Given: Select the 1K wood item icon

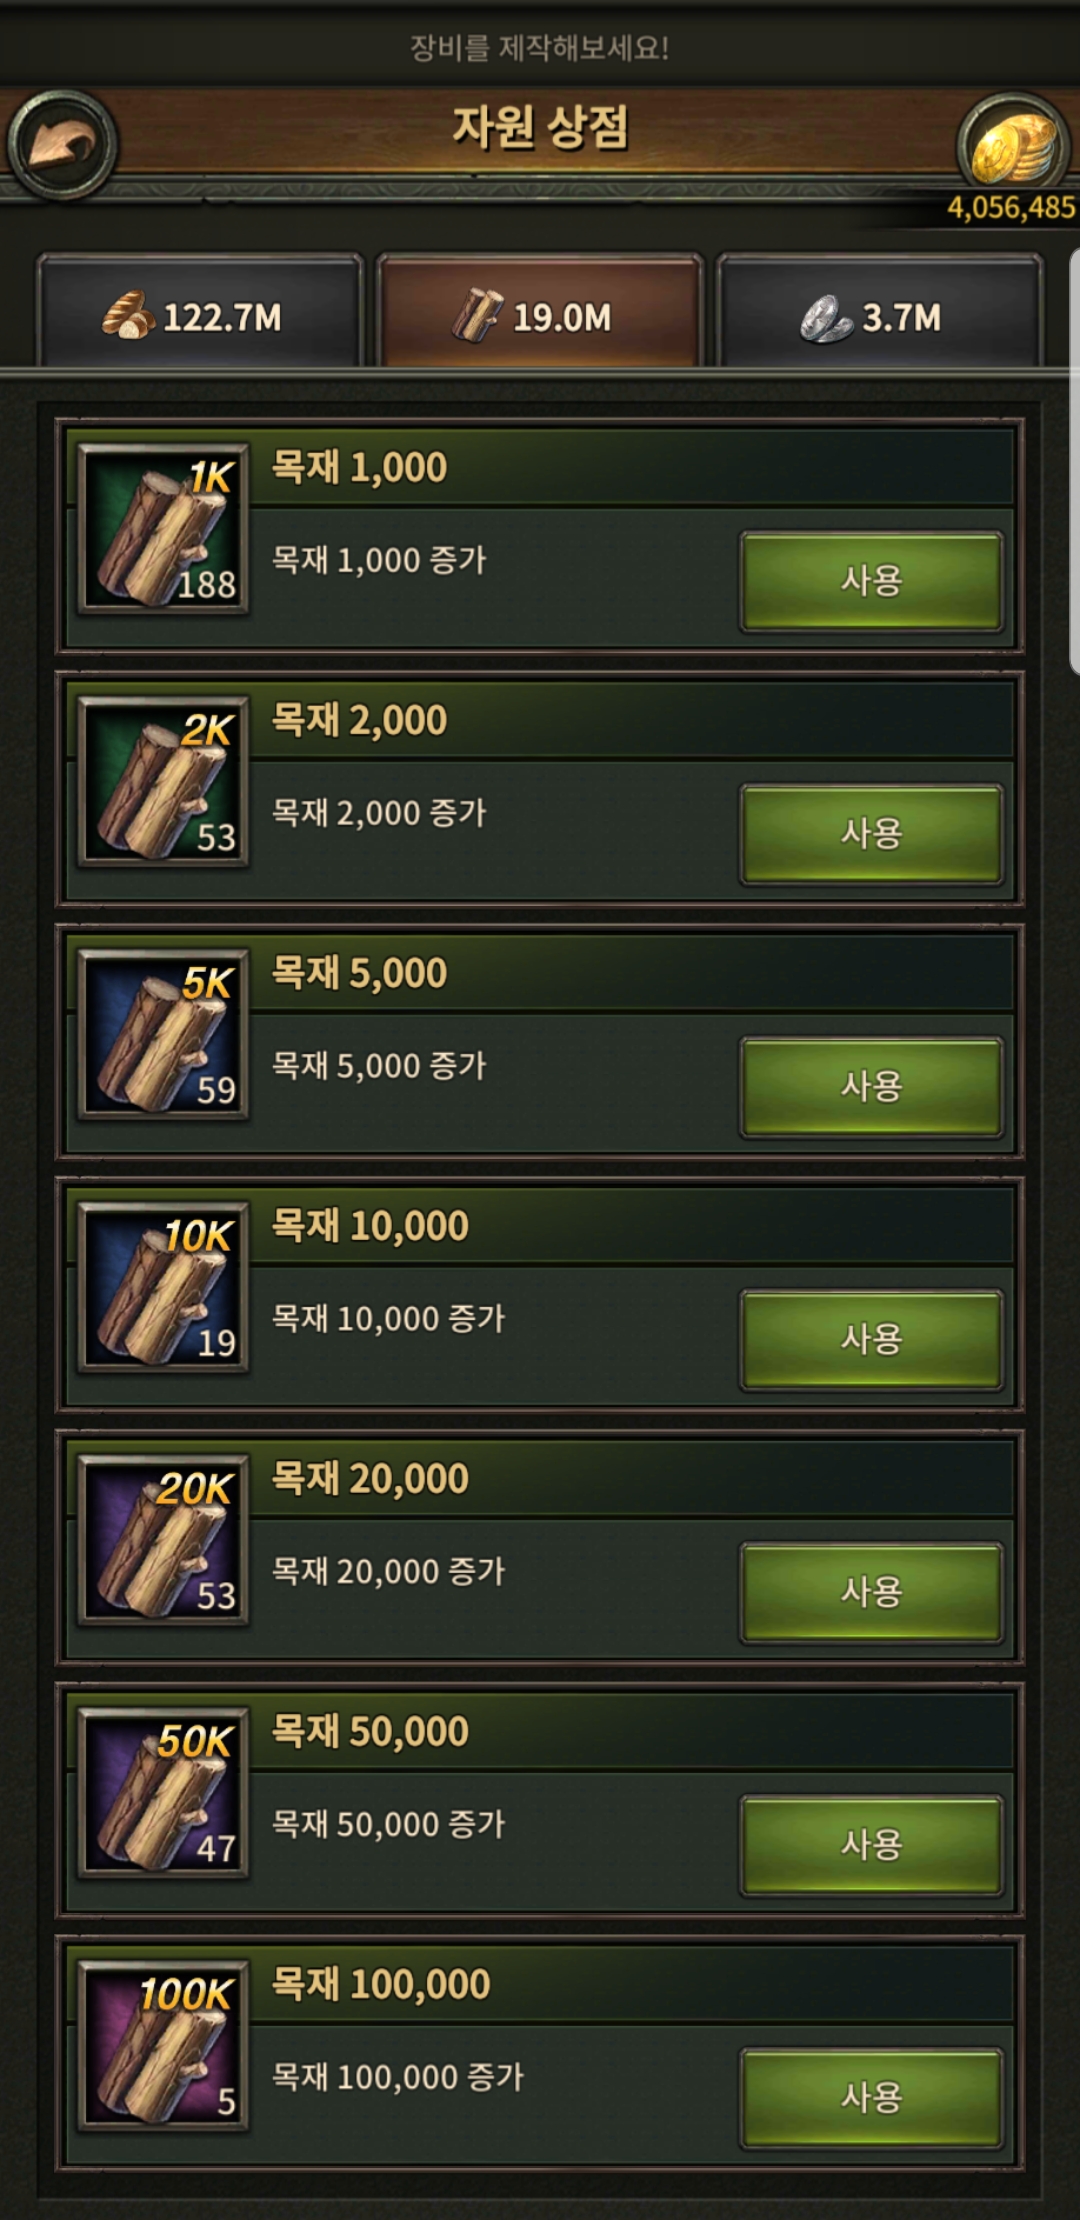Looking at the screenshot, I should coord(164,528).
